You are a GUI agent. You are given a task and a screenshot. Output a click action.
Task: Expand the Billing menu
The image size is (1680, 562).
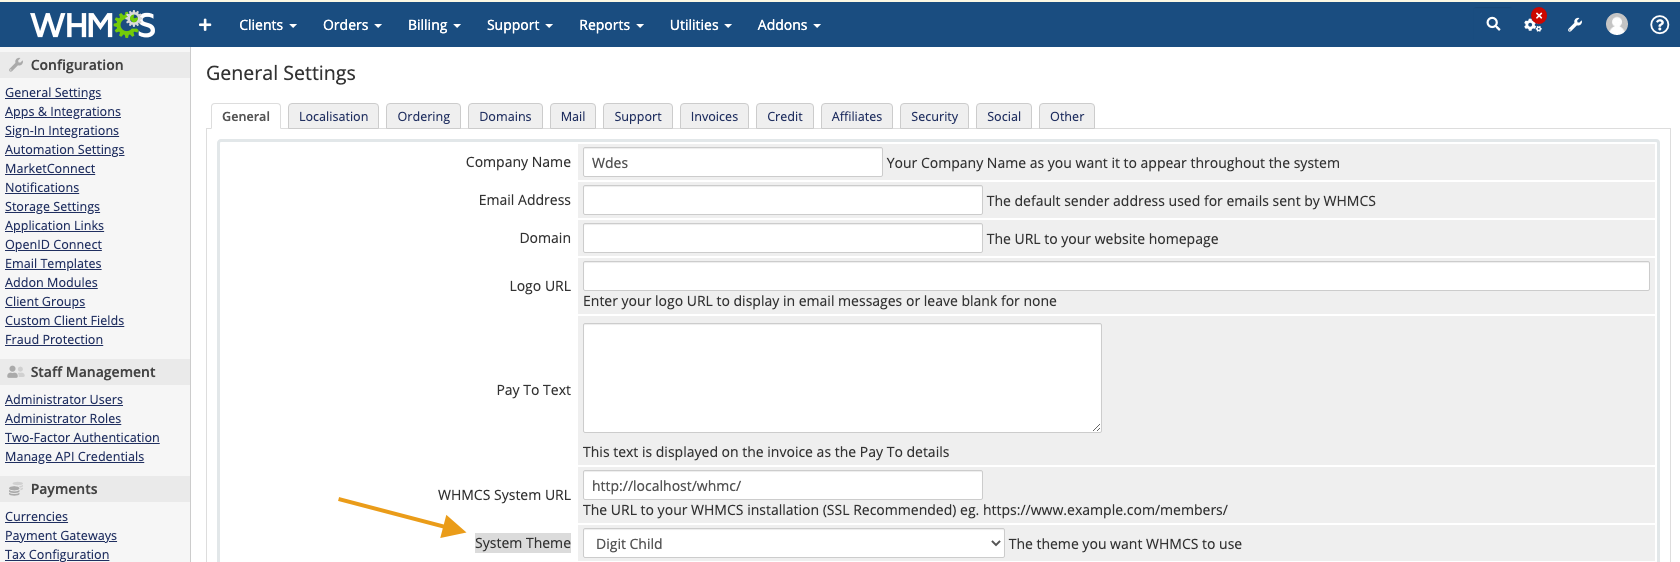434,25
